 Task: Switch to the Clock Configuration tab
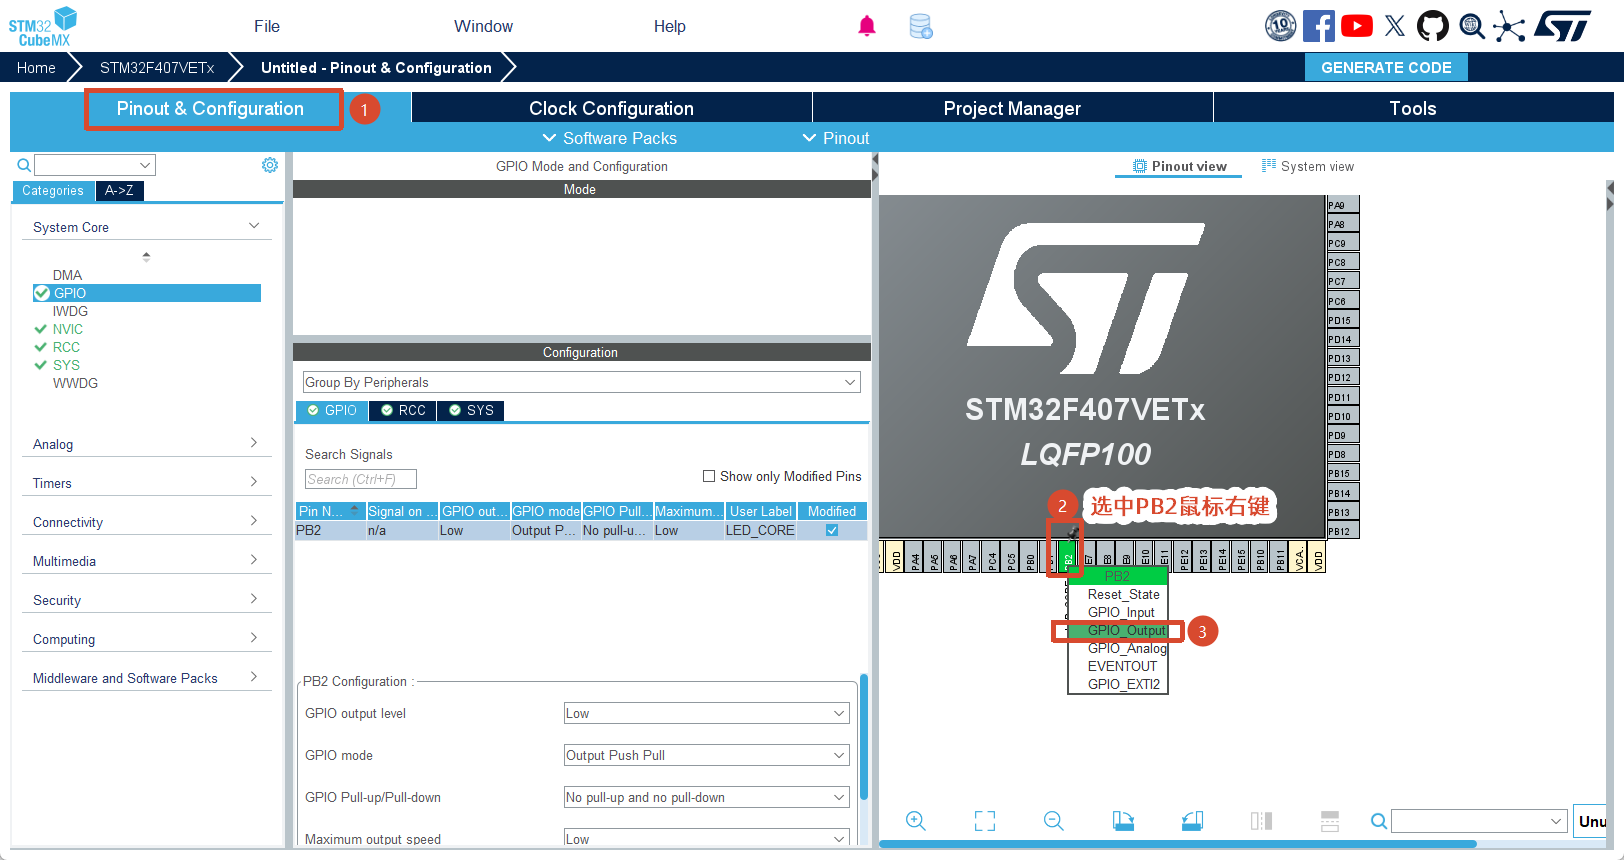click(x=611, y=108)
